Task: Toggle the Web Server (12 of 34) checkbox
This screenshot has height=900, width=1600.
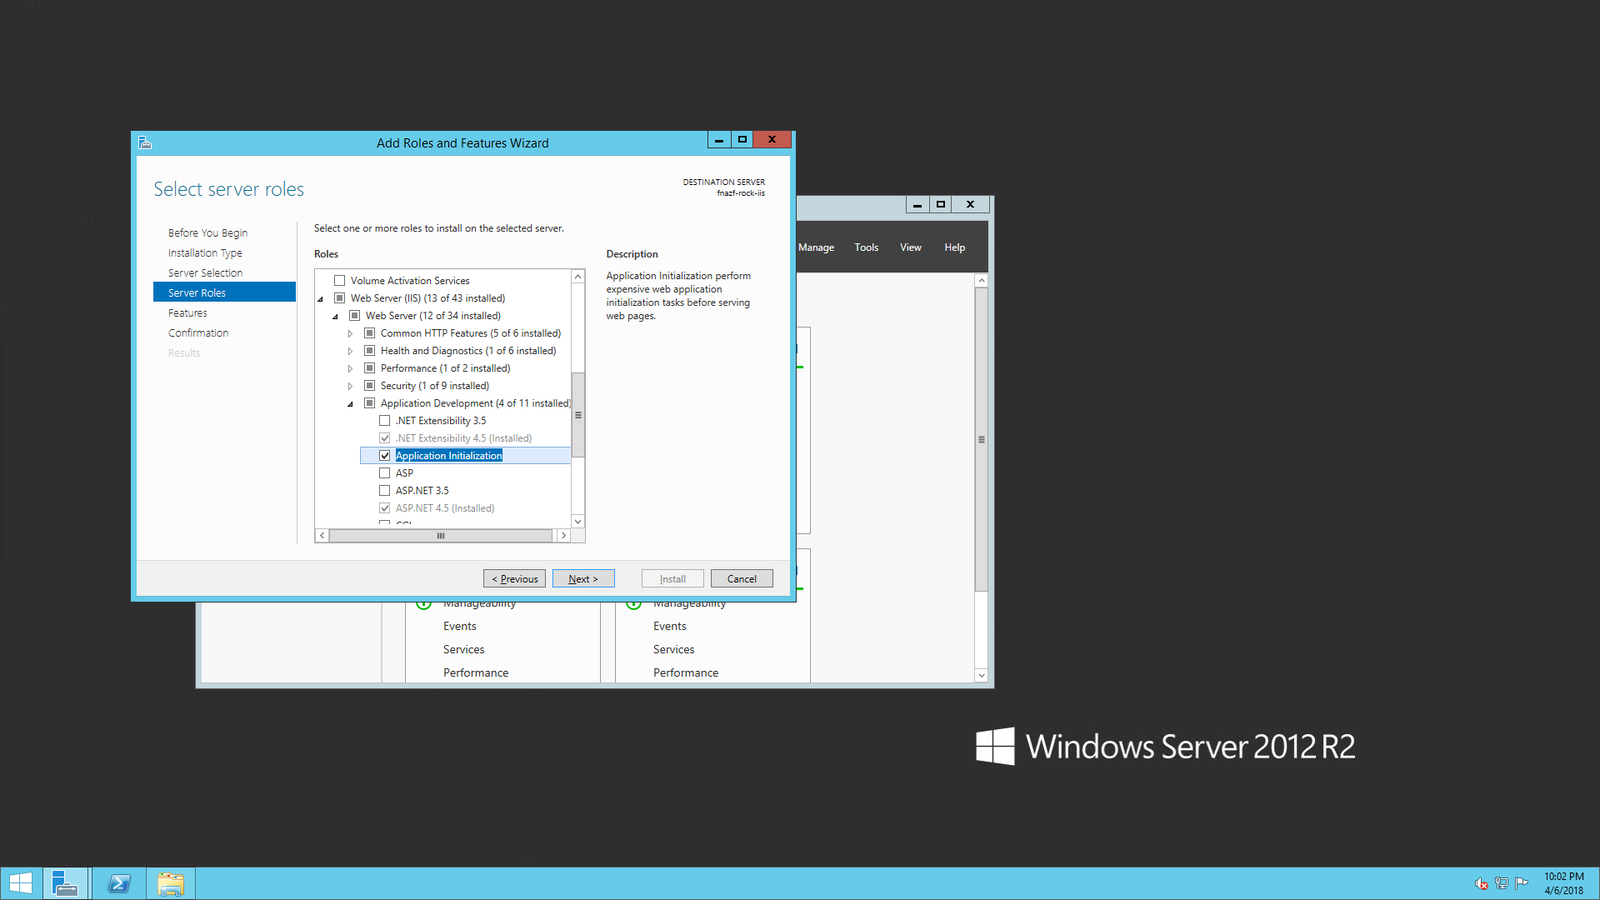Action: click(354, 316)
